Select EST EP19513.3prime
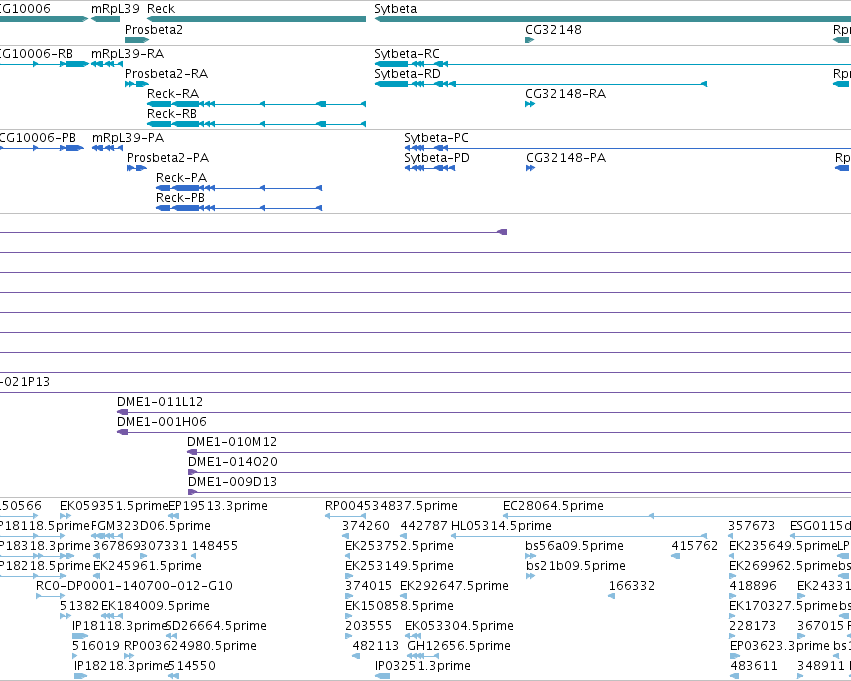 point(218,506)
